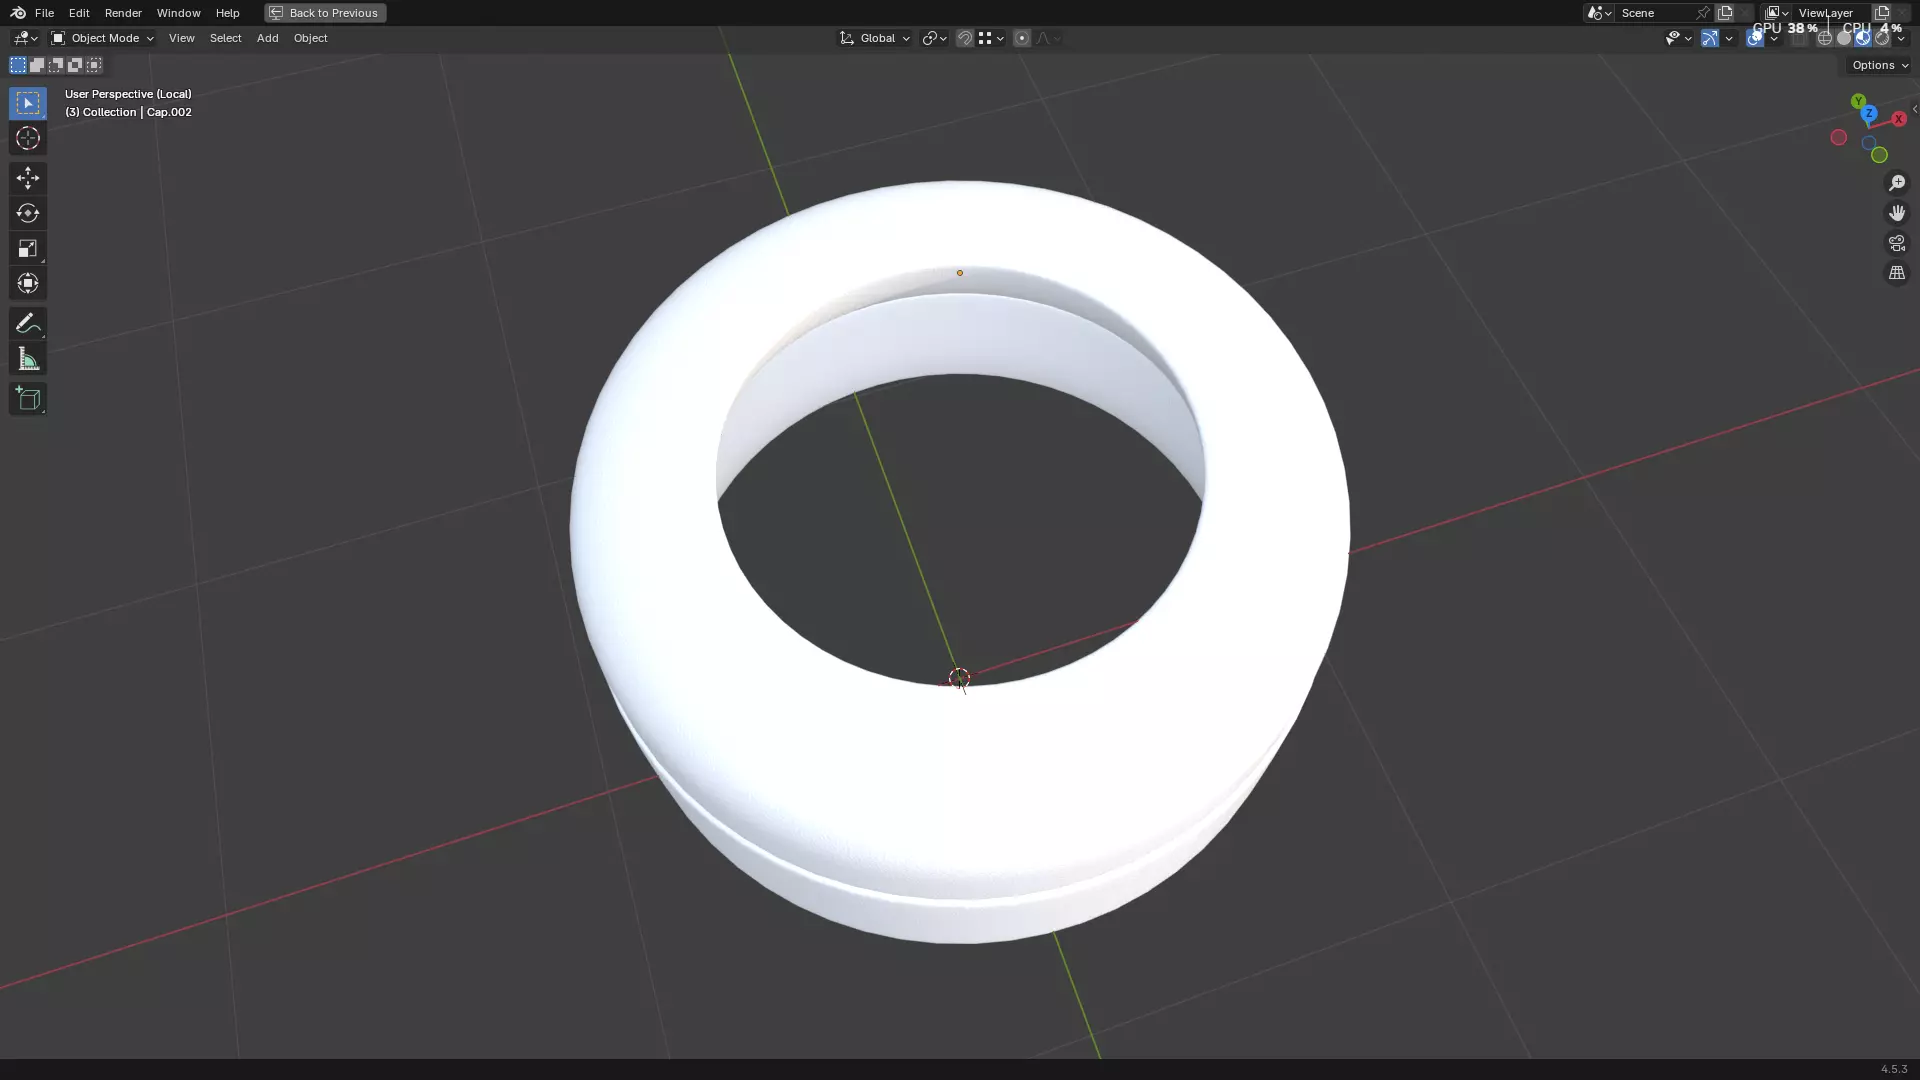Switch perspective/orthographic grid icon
The height and width of the screenshot is (1080, 1920).
click(x=1897, y=273)
